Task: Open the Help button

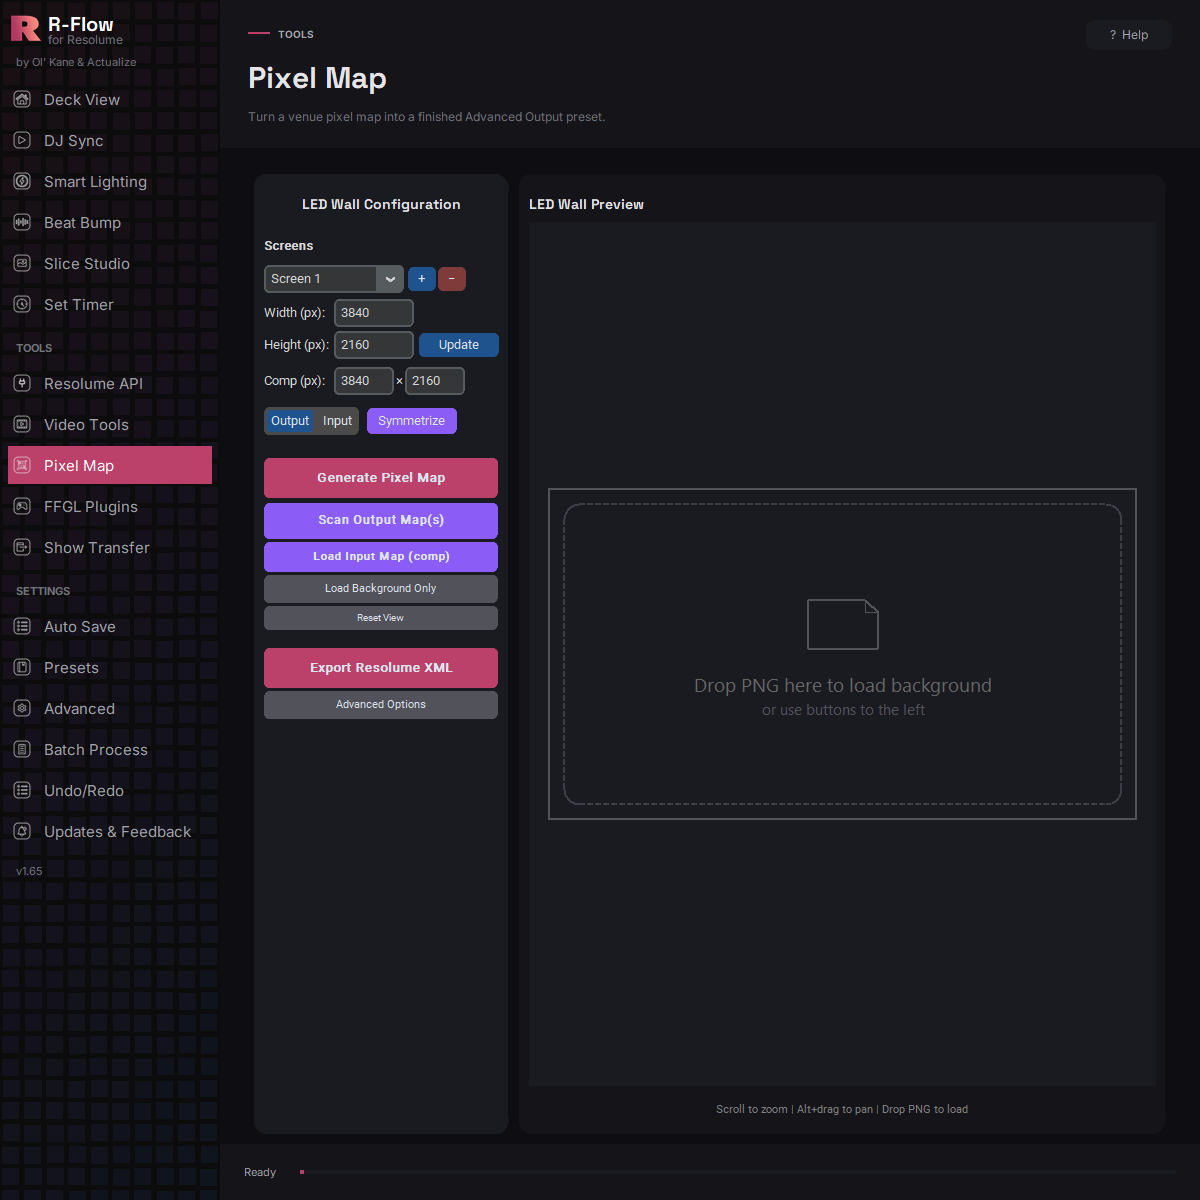Action: (1129, 35)
